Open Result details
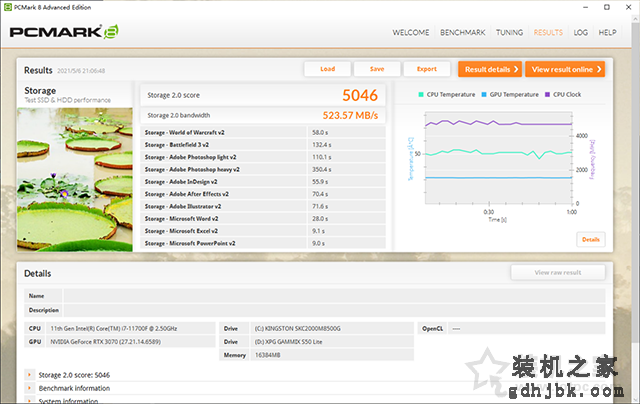The height and width of the screenshot is (404, 640). point(490,69)
